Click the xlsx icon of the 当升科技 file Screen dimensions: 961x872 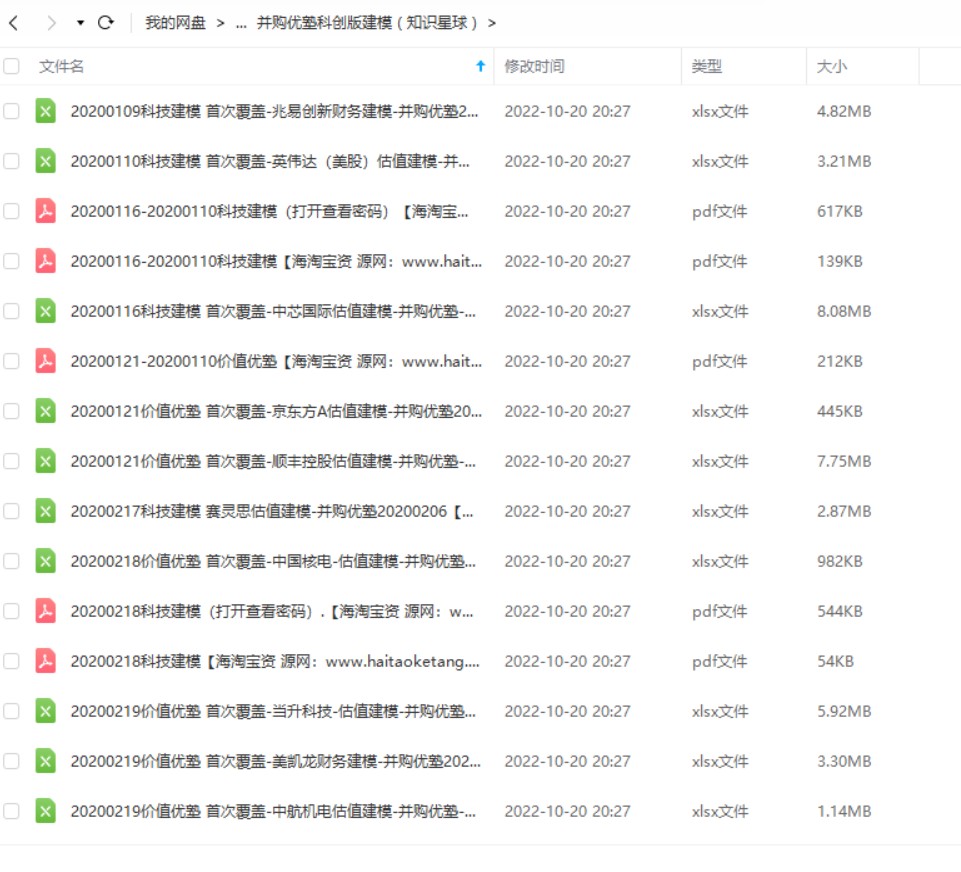click(45, 711)
